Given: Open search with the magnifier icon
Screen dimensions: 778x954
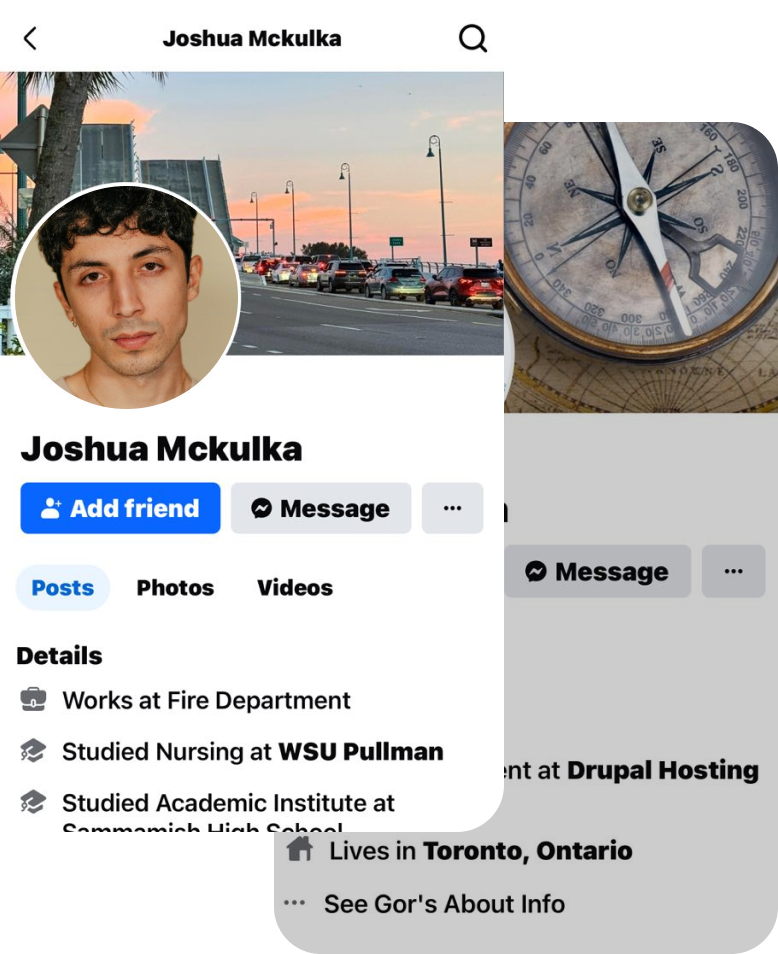Looking at the screenshot, I should (473, 38).
